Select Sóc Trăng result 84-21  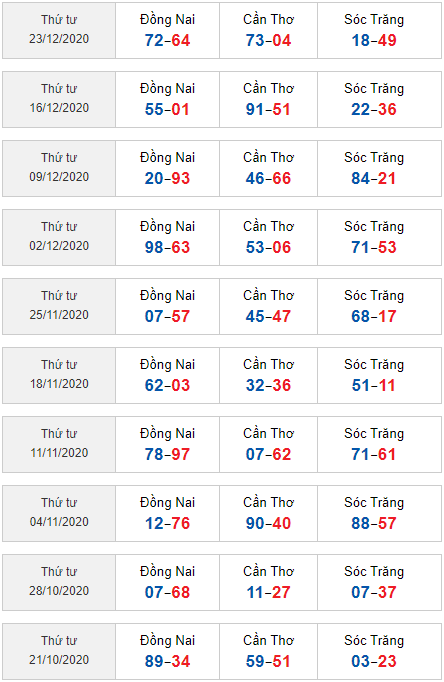pos(374,178)
